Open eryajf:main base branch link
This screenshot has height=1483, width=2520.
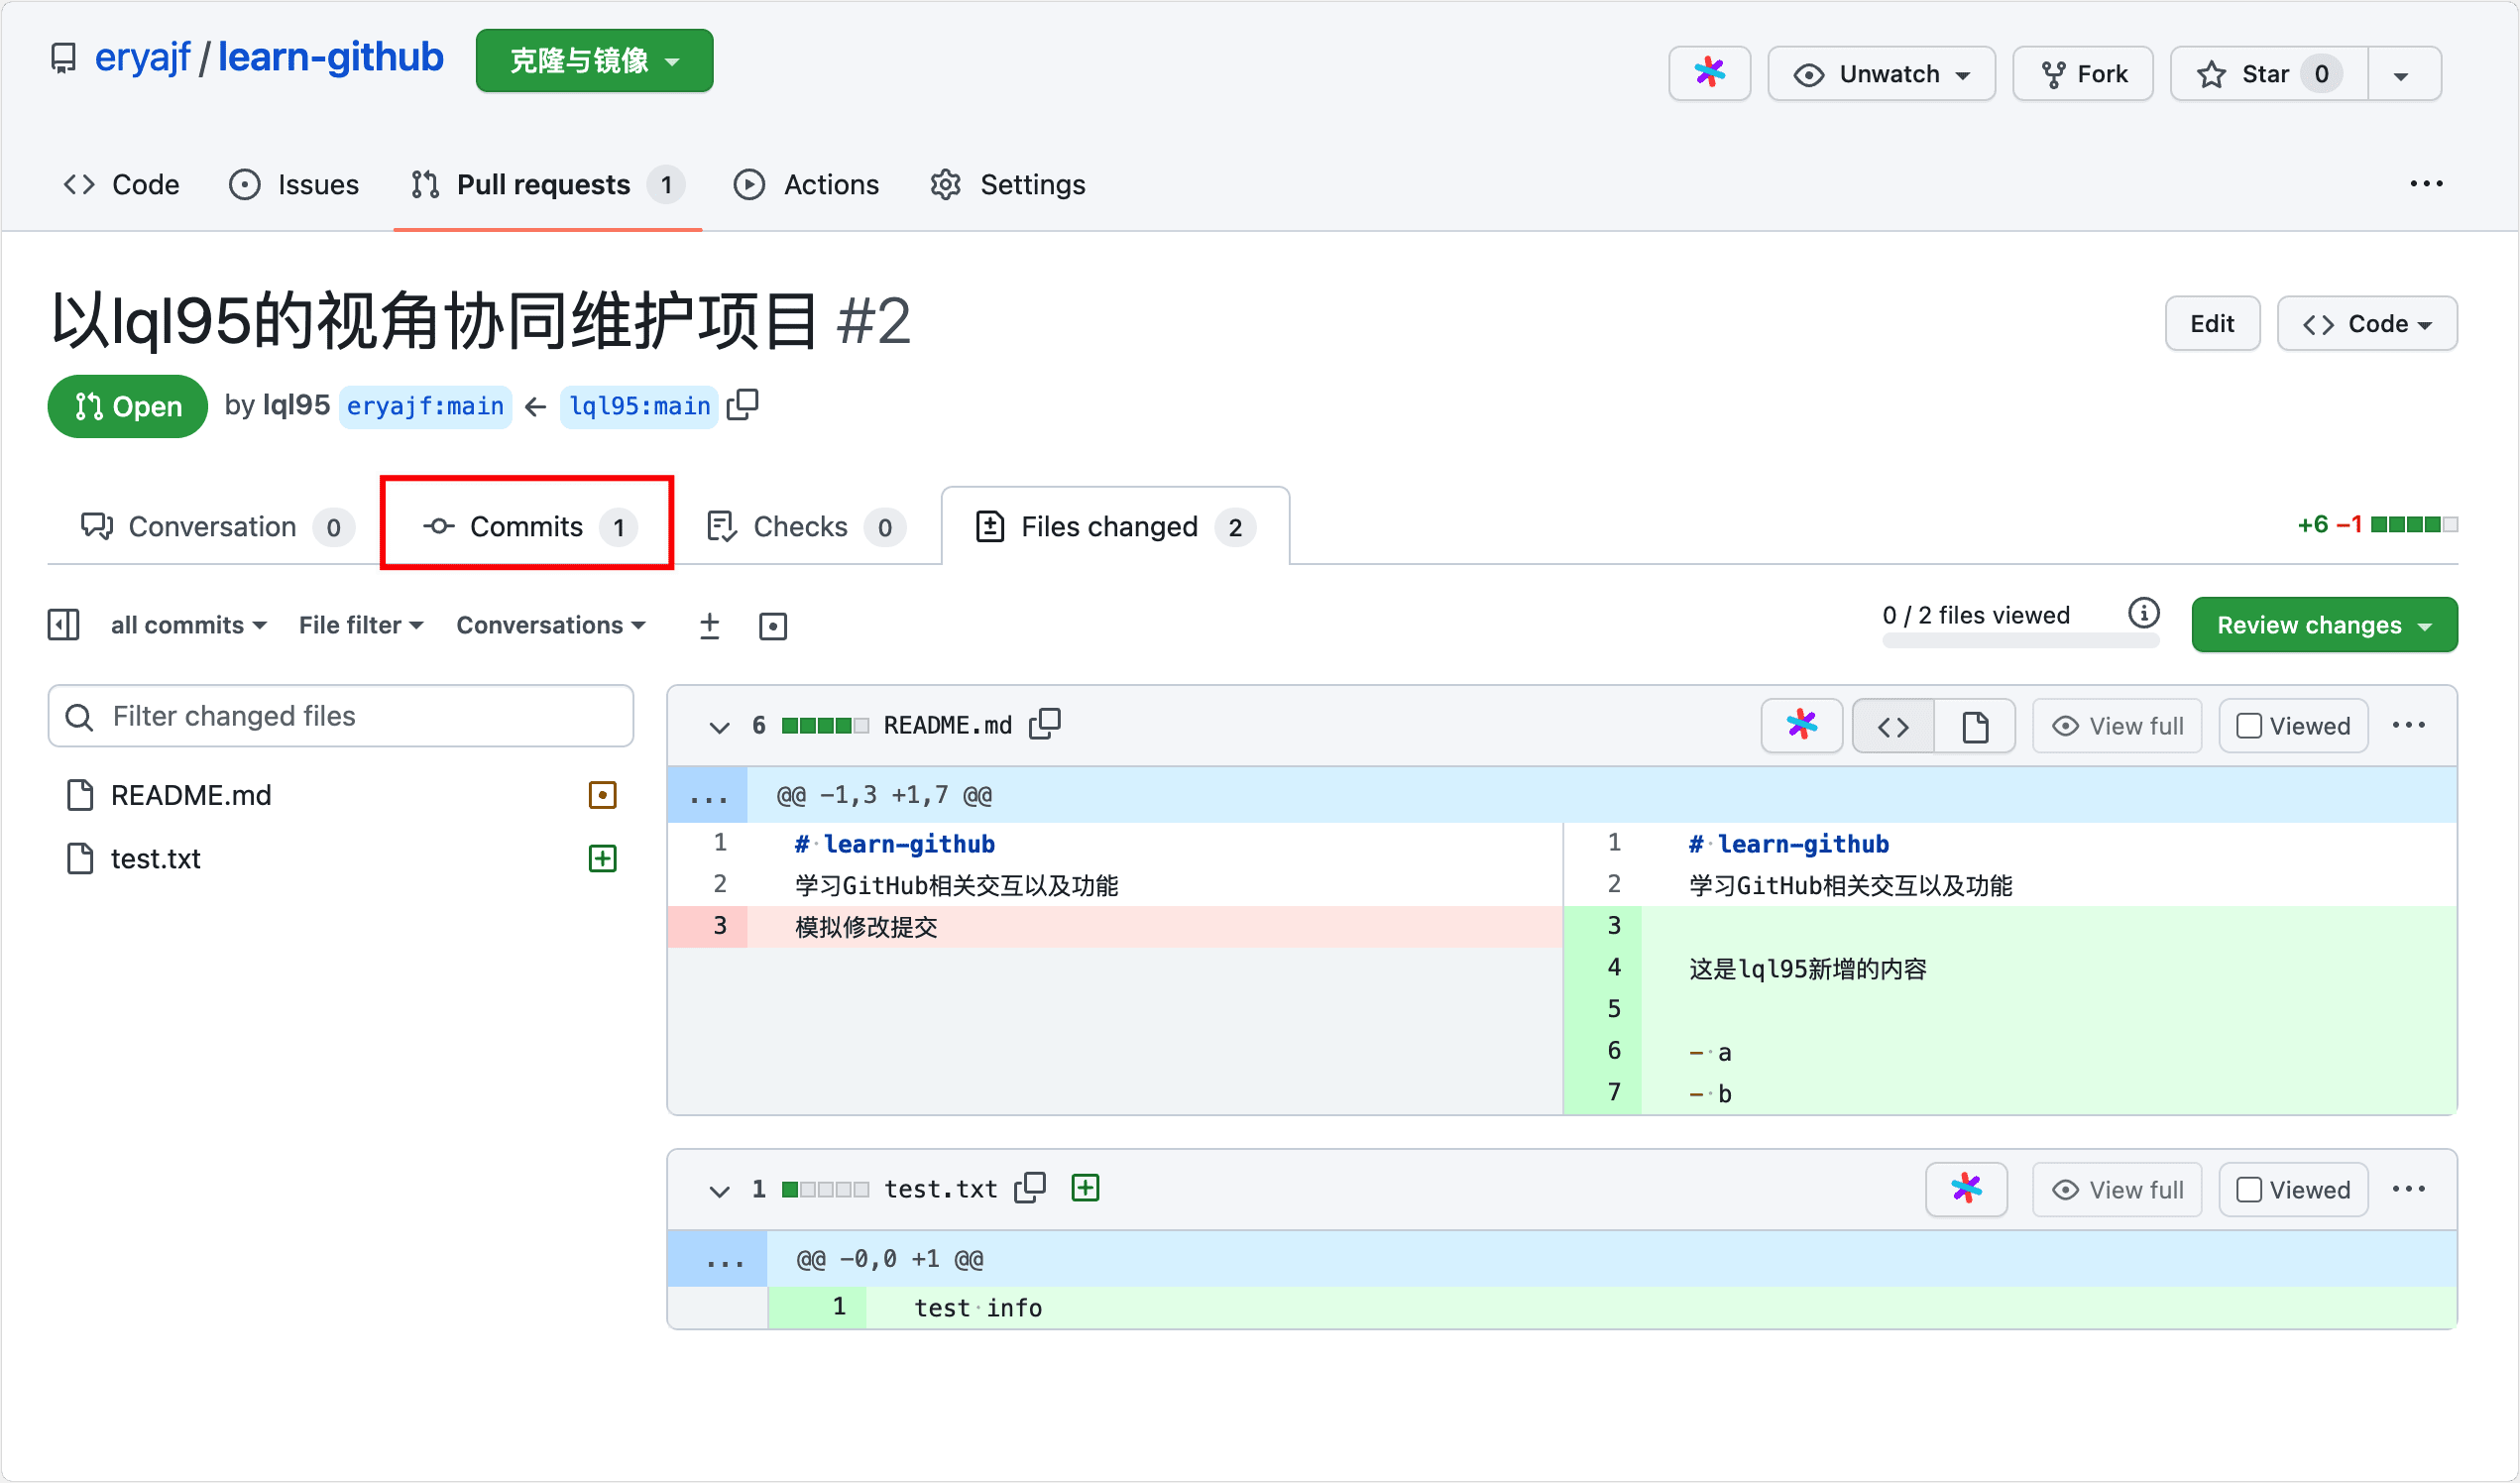tap(425, 406)
